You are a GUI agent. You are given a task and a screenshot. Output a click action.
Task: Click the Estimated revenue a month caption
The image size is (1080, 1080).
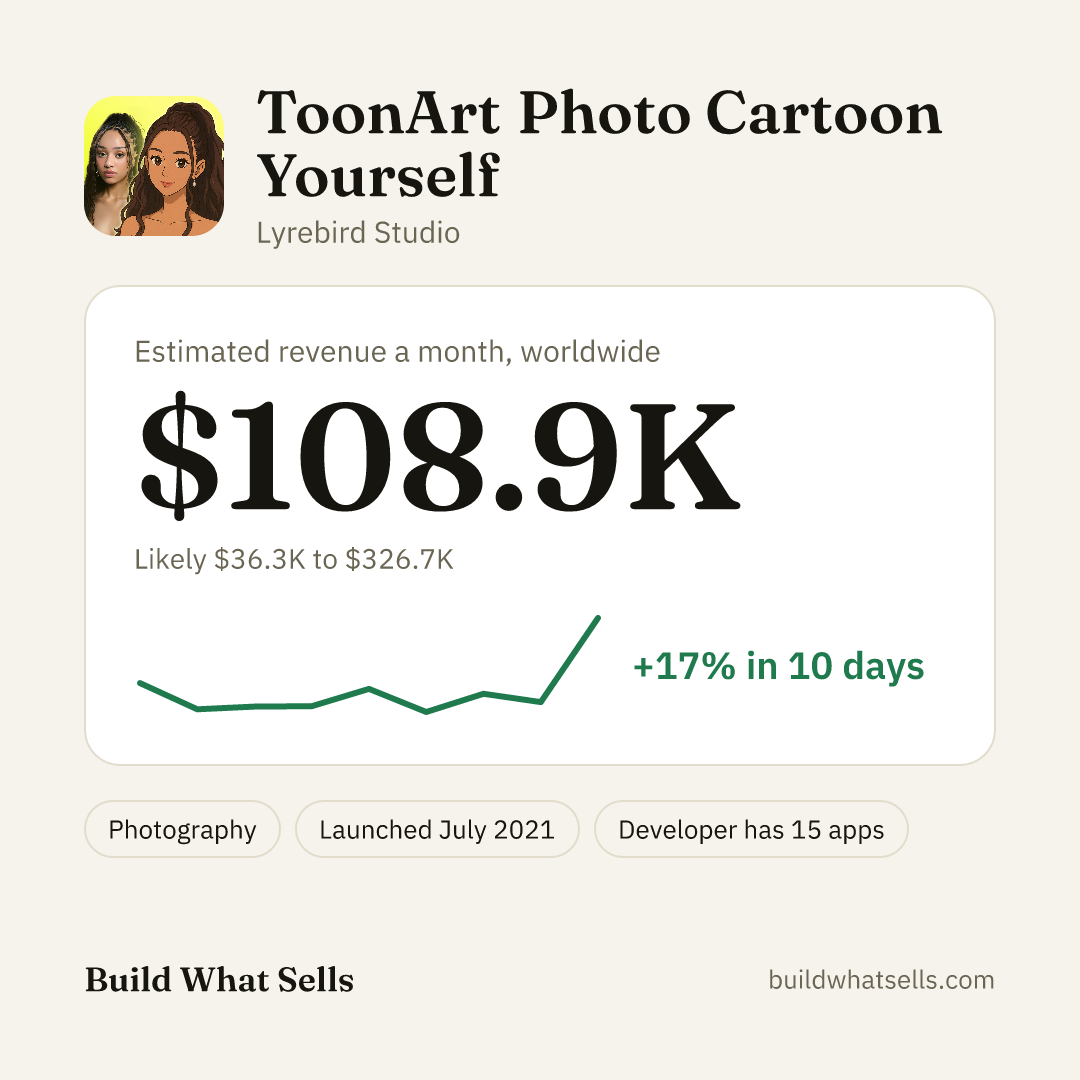tap(397, 352)
